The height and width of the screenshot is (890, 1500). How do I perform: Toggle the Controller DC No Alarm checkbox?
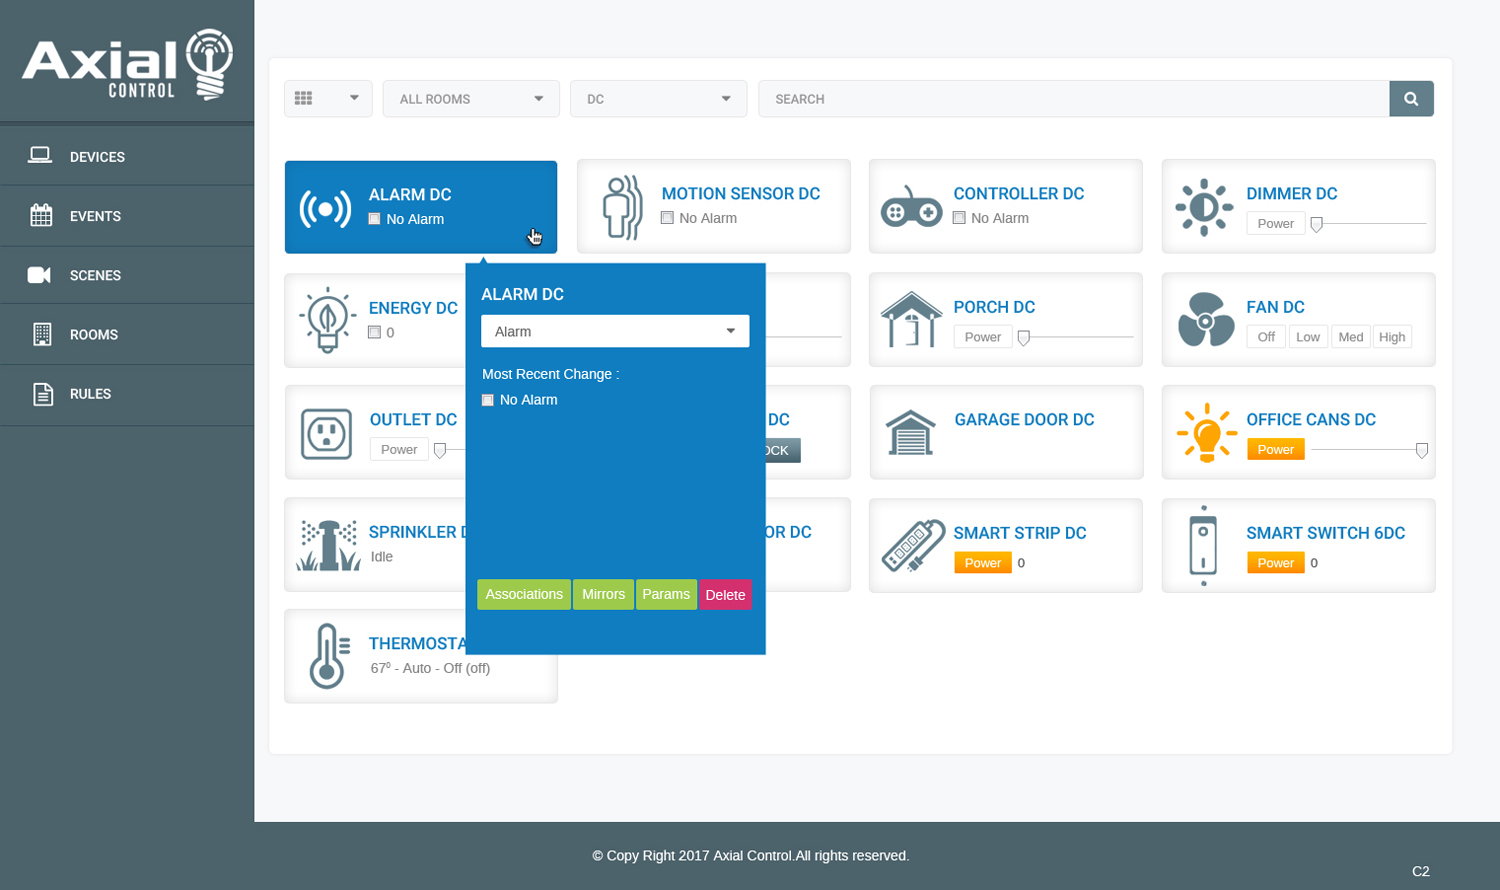(959, 218)
